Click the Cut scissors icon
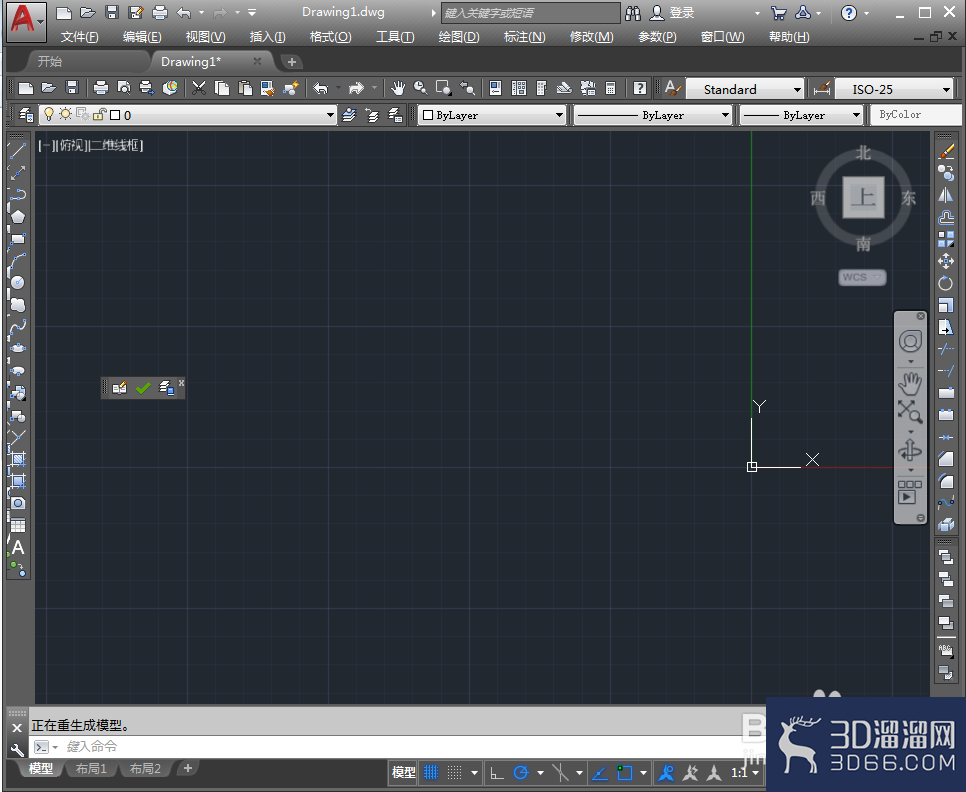This screenshot has height=792, width=966. (198, 89)
